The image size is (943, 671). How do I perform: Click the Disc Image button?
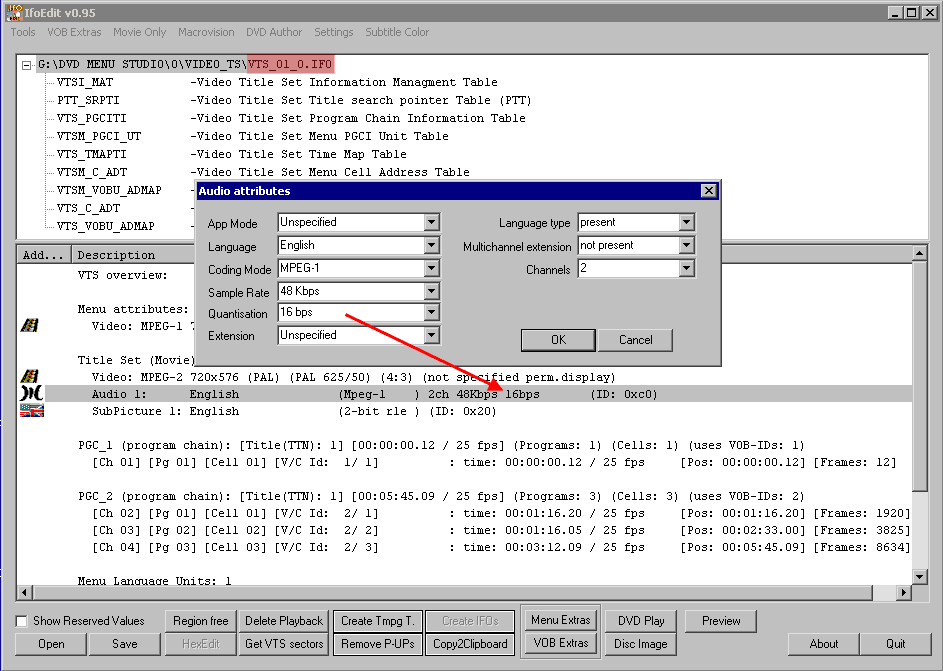tap(640, 644)
